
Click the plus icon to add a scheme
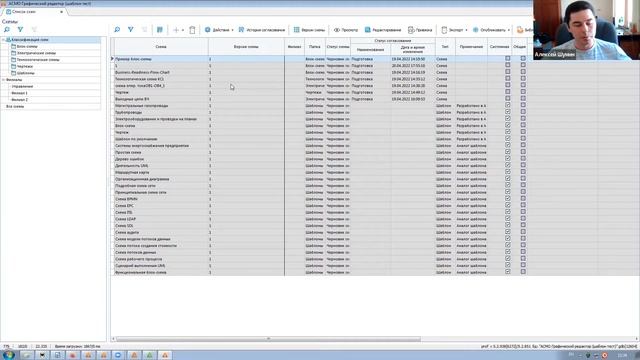click(x=176, y=30)
